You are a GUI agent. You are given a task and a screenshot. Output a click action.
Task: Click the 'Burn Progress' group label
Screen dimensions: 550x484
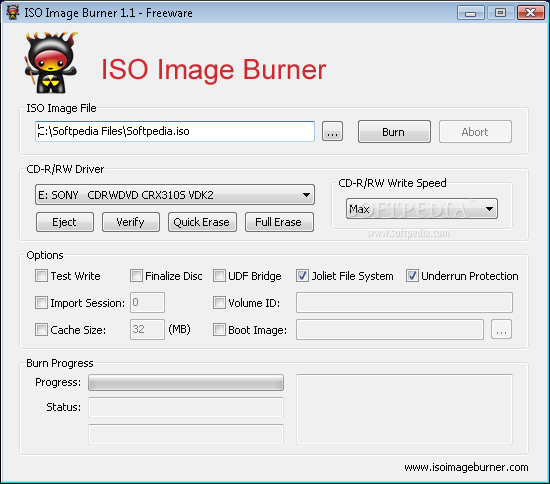point(60,363)
